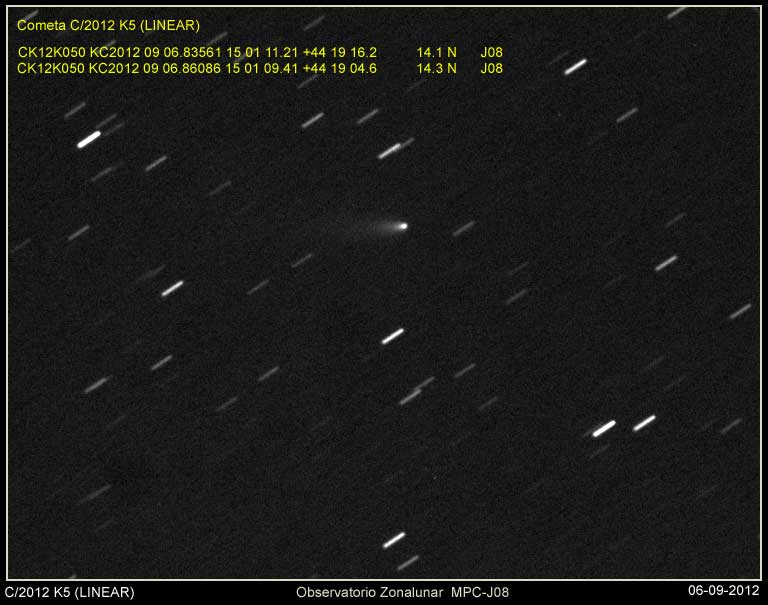Click the magnitude value 14.1 N
768x605 pixels.
[436, 52]
